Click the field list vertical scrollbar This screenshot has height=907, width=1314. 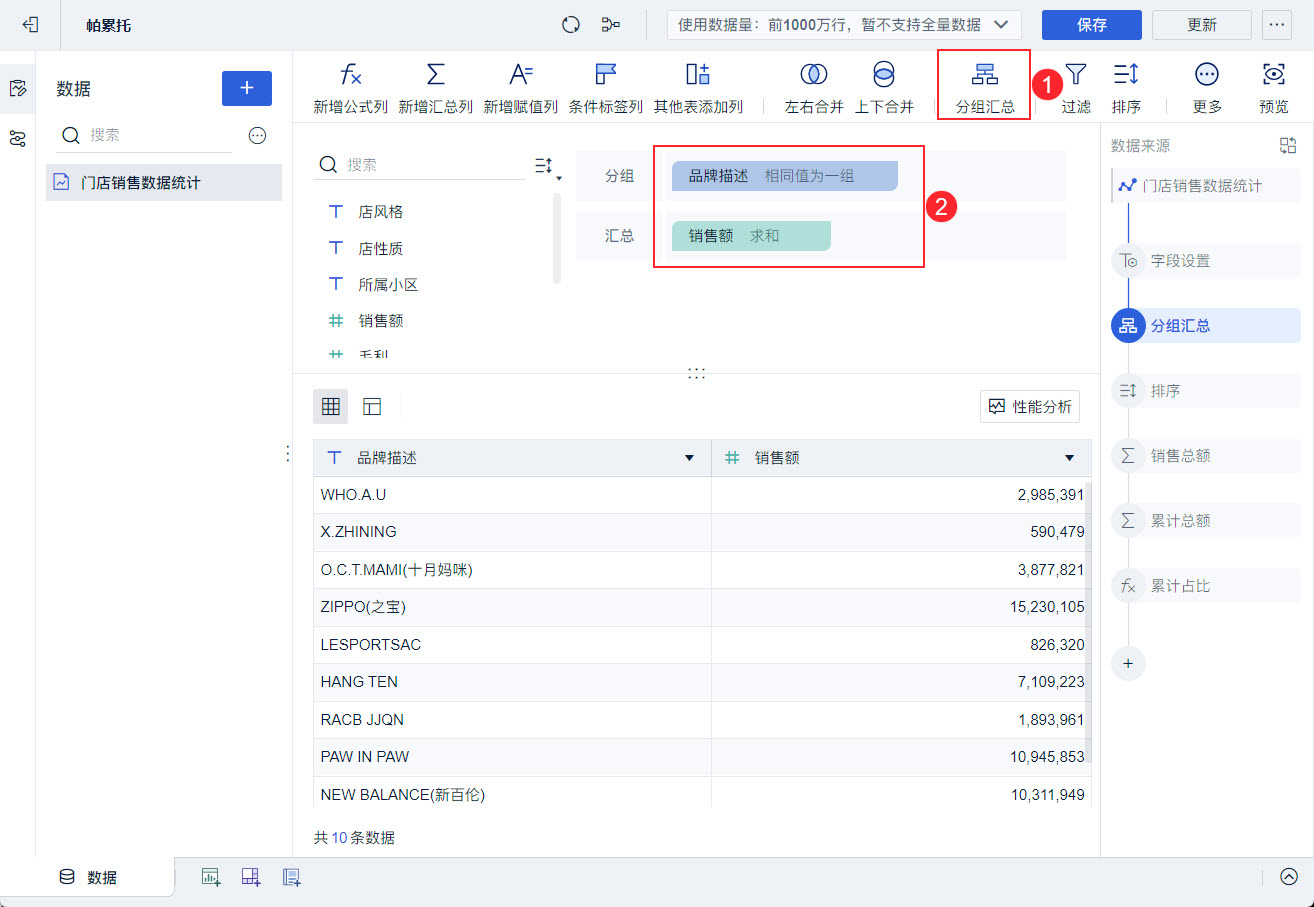point(557,238)
